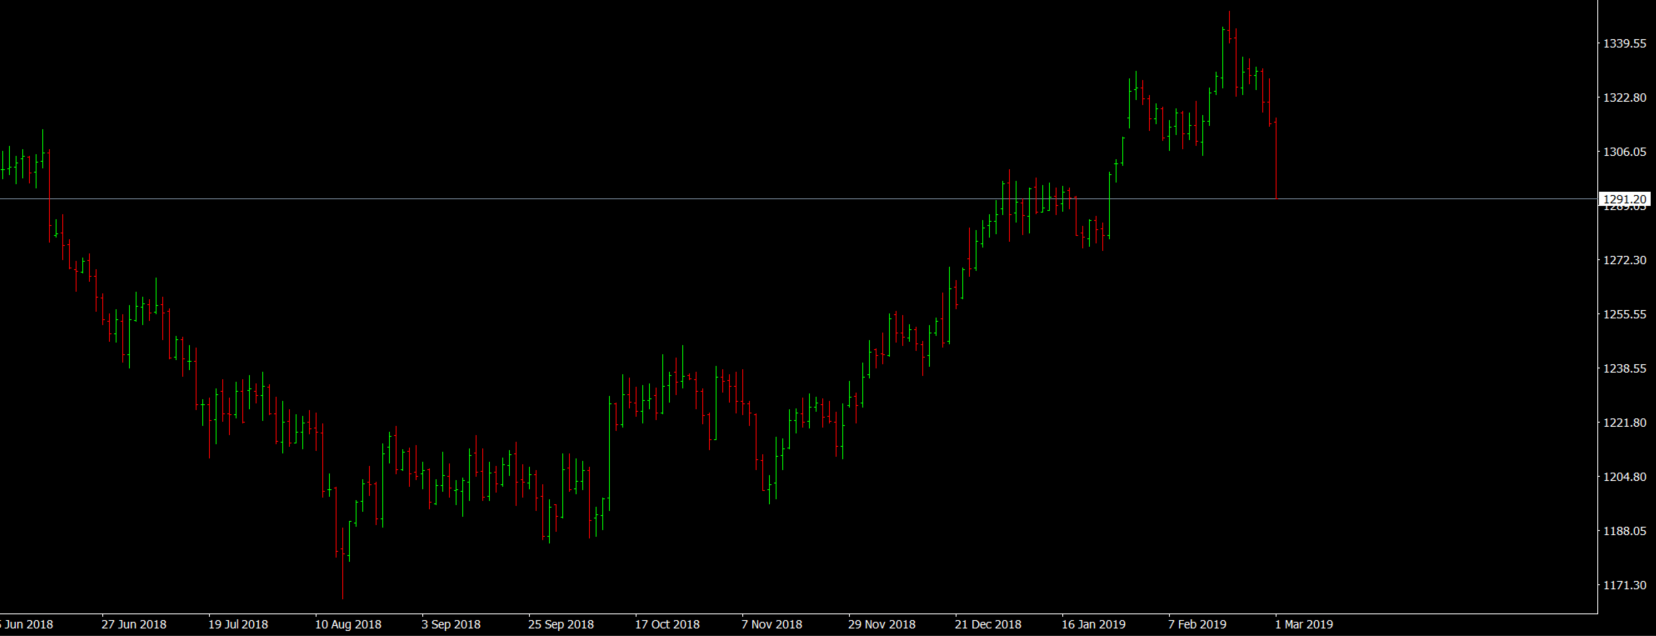Click the 7 Feb 2019 date label
1656x636 pixels.
point(1197,624)
